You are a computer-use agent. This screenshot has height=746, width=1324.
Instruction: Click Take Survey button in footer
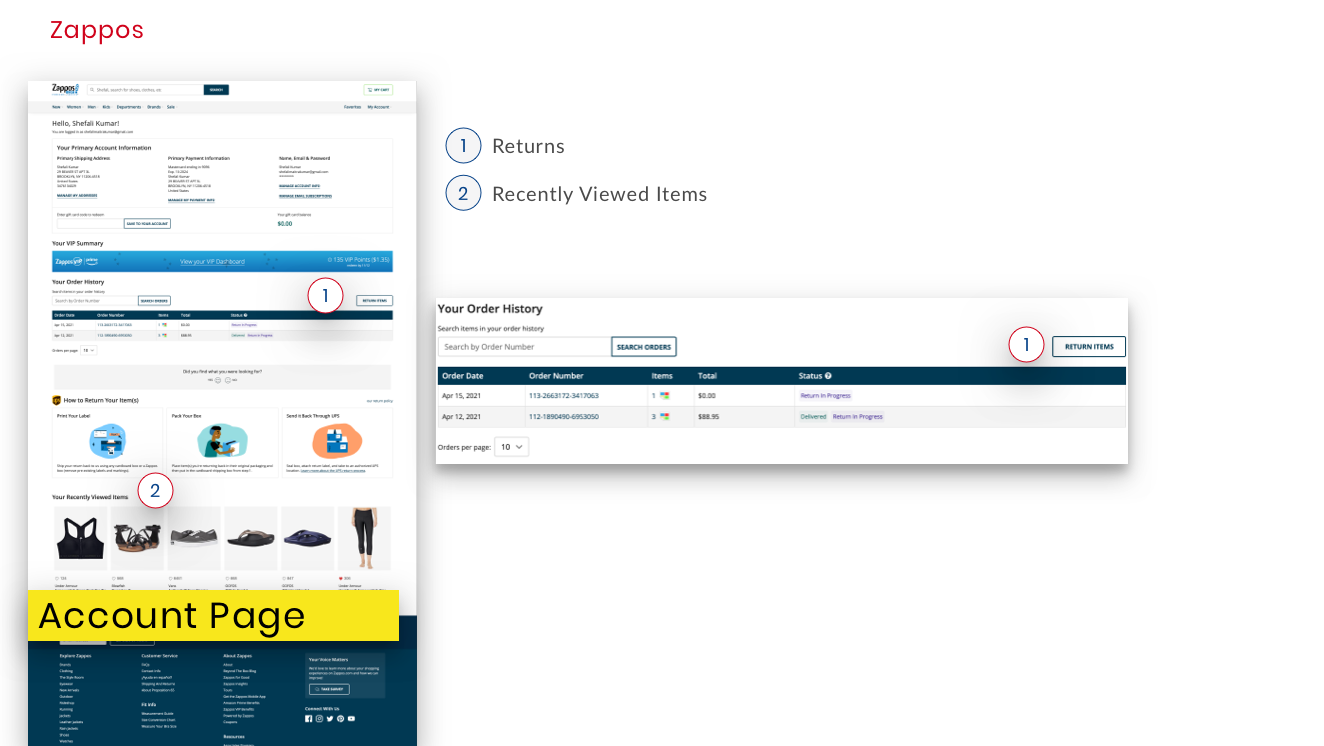329,689
